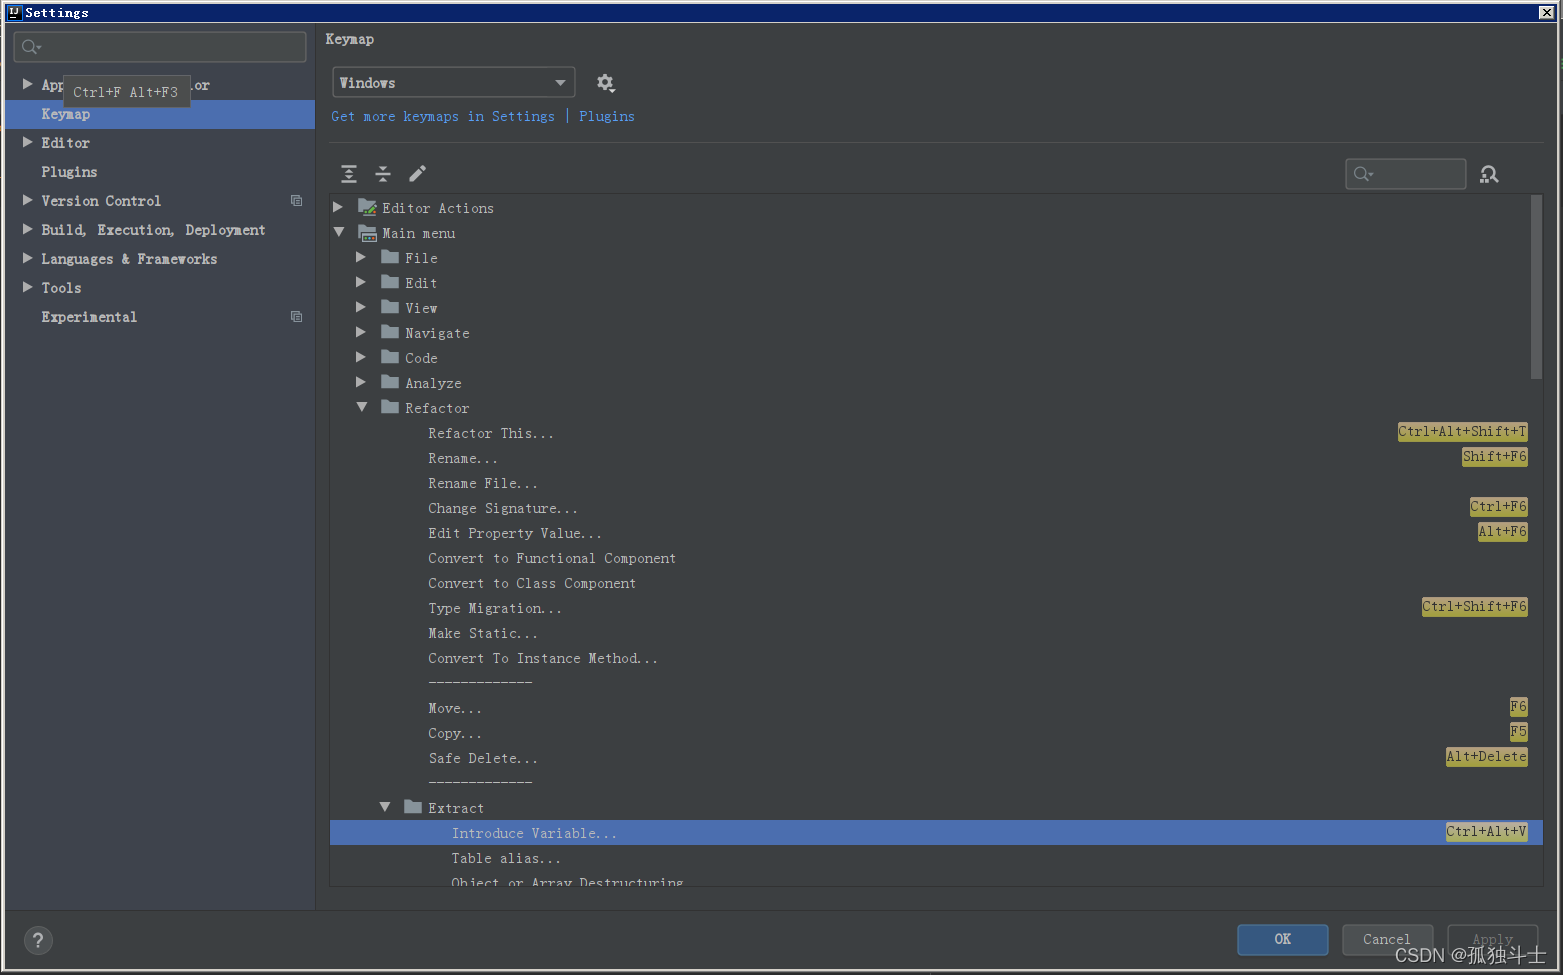Click Find Actions by Shortcut icon
The height and width of the screenshot is (975, 1563).
(1489, 174)
